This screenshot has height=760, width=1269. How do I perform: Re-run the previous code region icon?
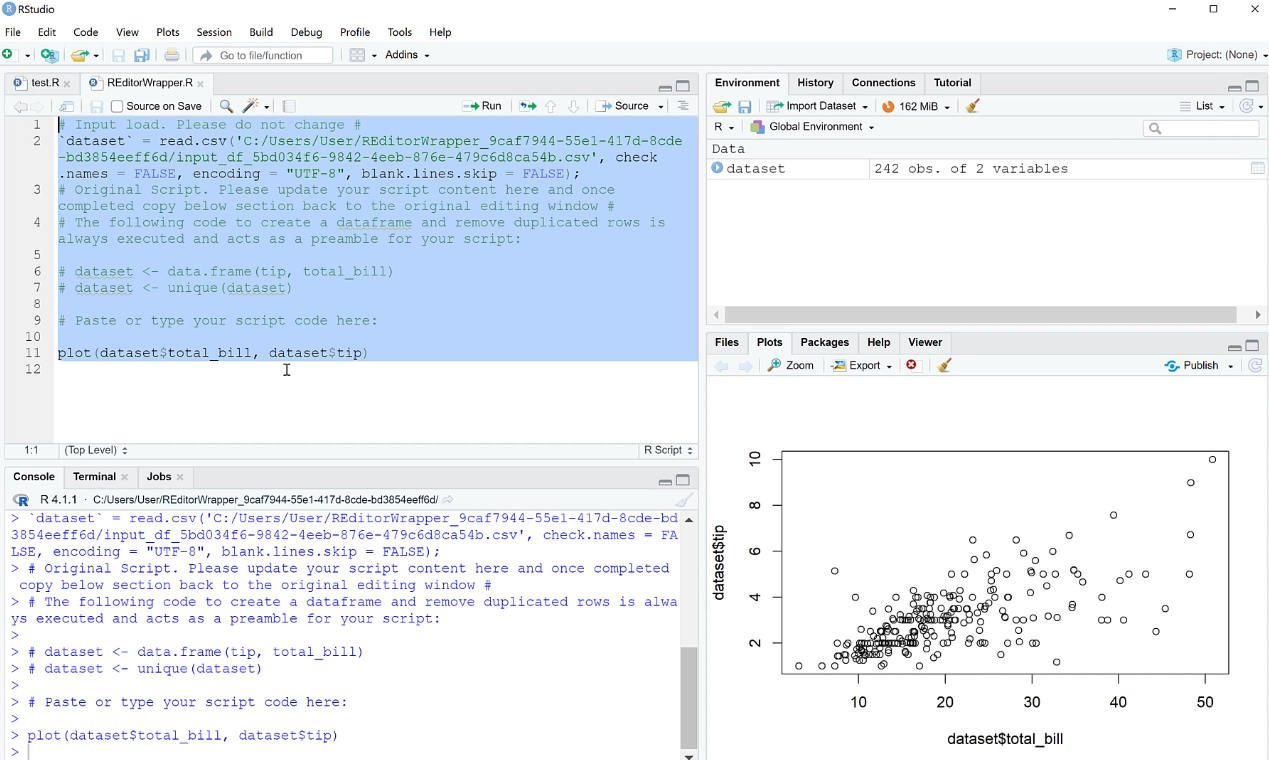point(528,106)
